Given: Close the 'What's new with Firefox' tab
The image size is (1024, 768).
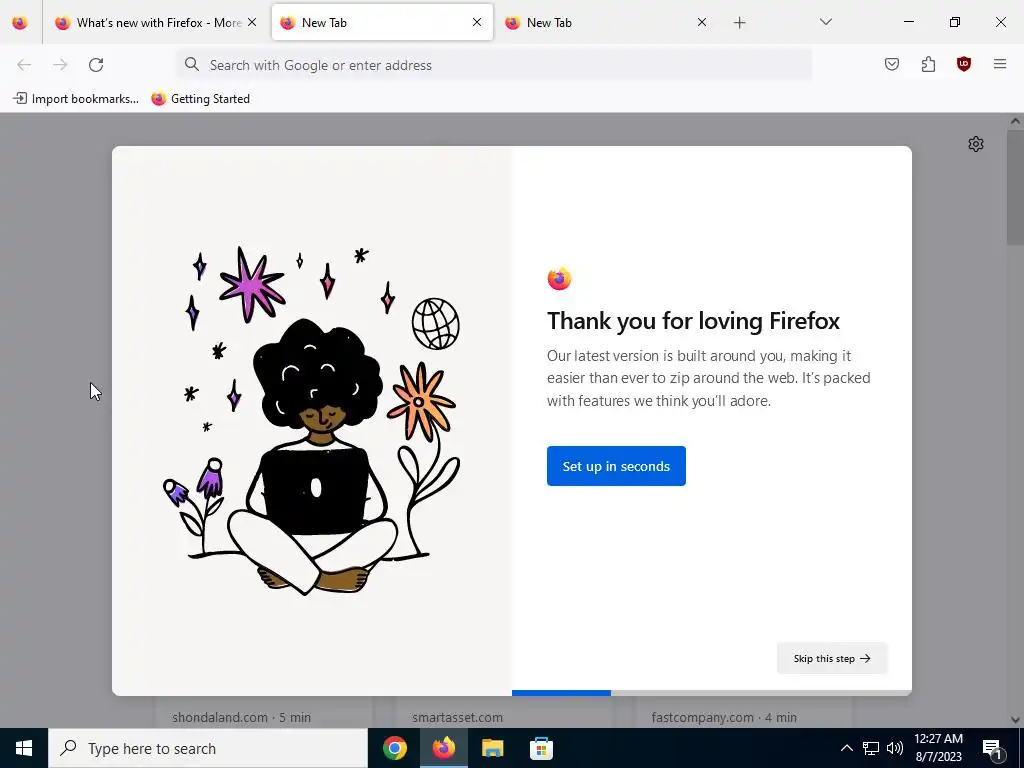Looking at the screenshot, I should tap(252, 22).
